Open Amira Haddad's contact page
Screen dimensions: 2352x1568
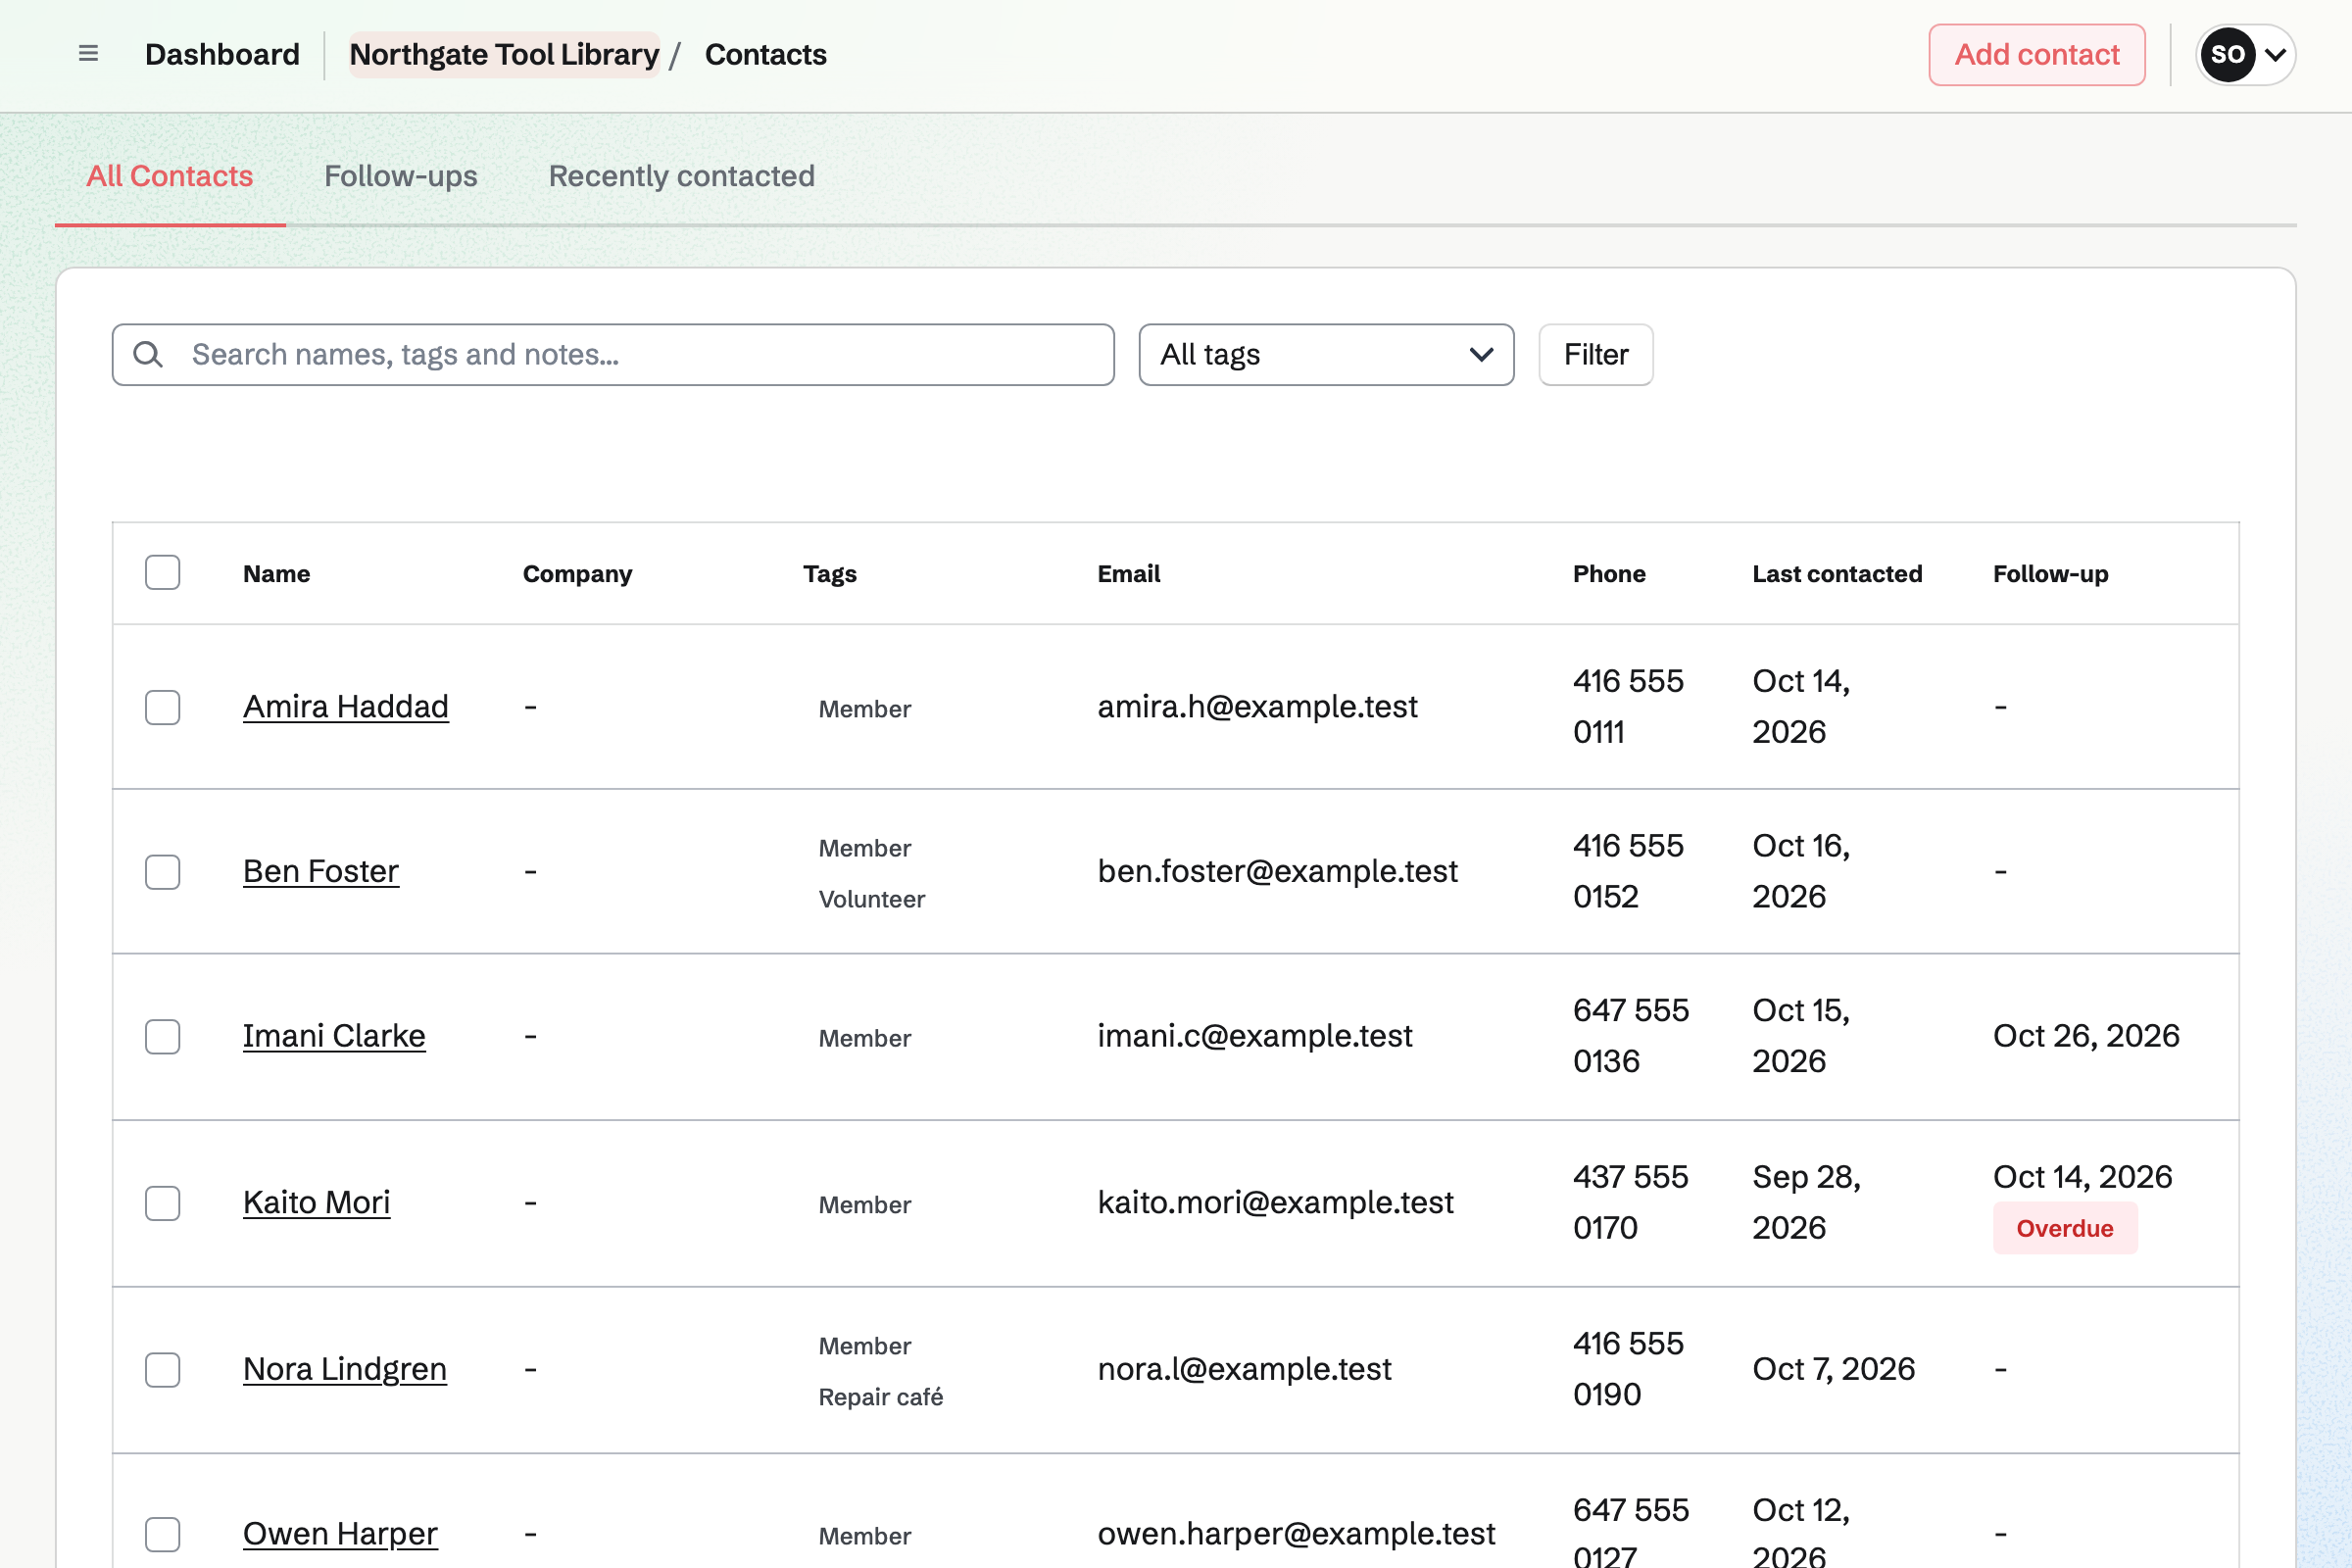(346, 707)
